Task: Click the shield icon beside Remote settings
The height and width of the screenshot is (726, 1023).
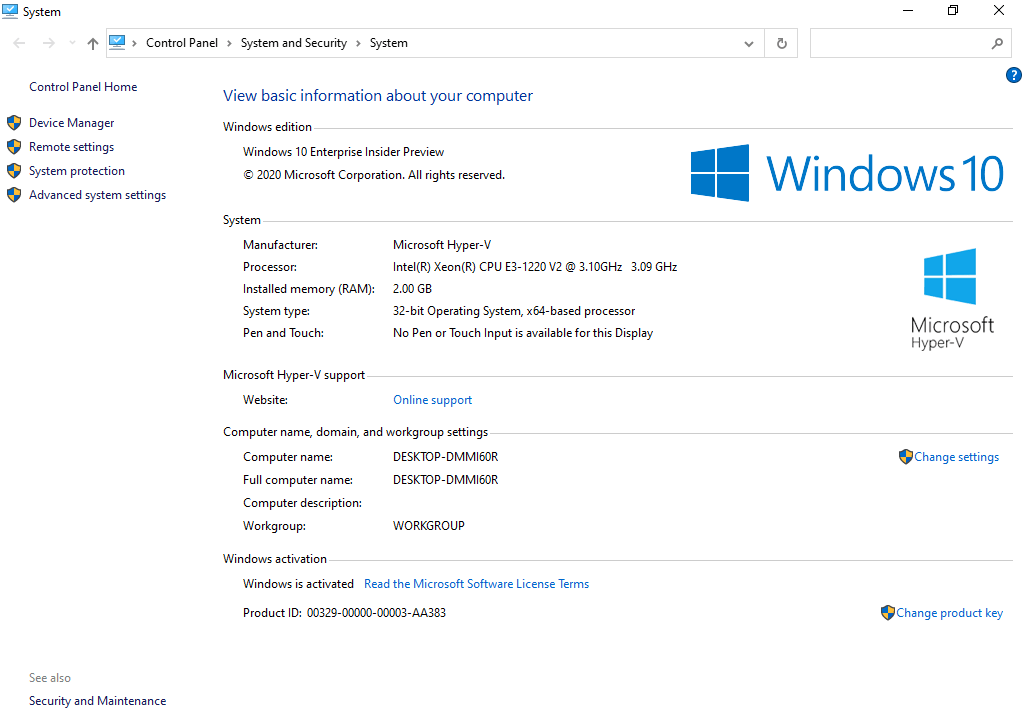Action: point(14,147)
